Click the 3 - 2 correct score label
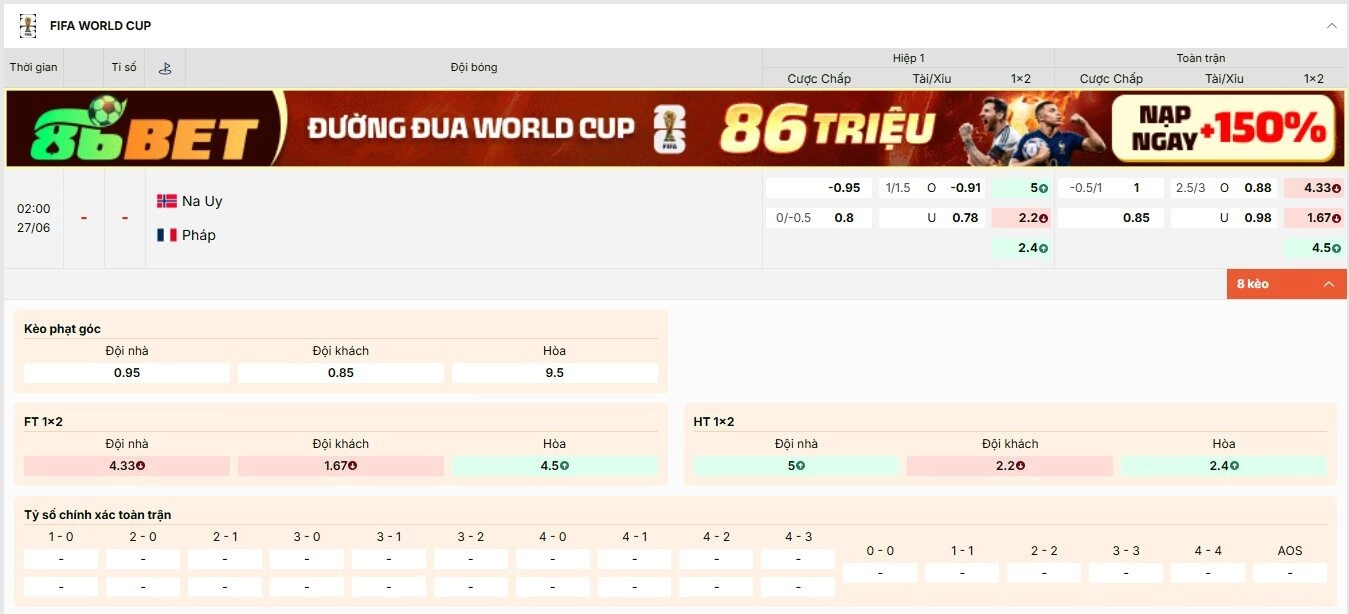This screenshot has height=614, width=1349. point(471,537)
